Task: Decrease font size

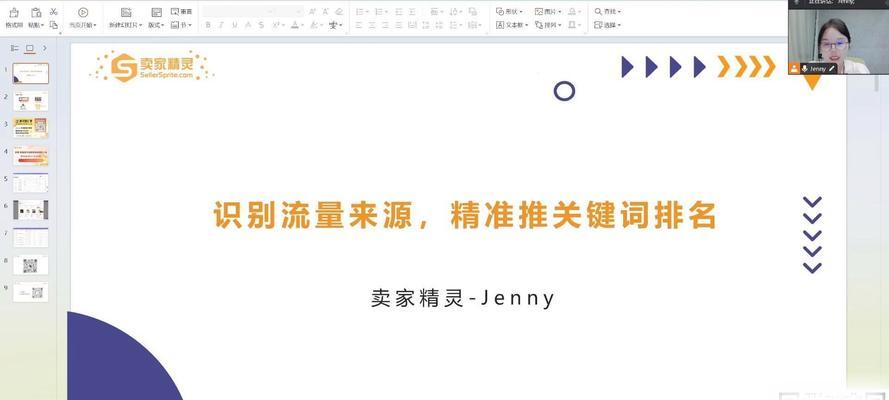Action: point(325,11)
